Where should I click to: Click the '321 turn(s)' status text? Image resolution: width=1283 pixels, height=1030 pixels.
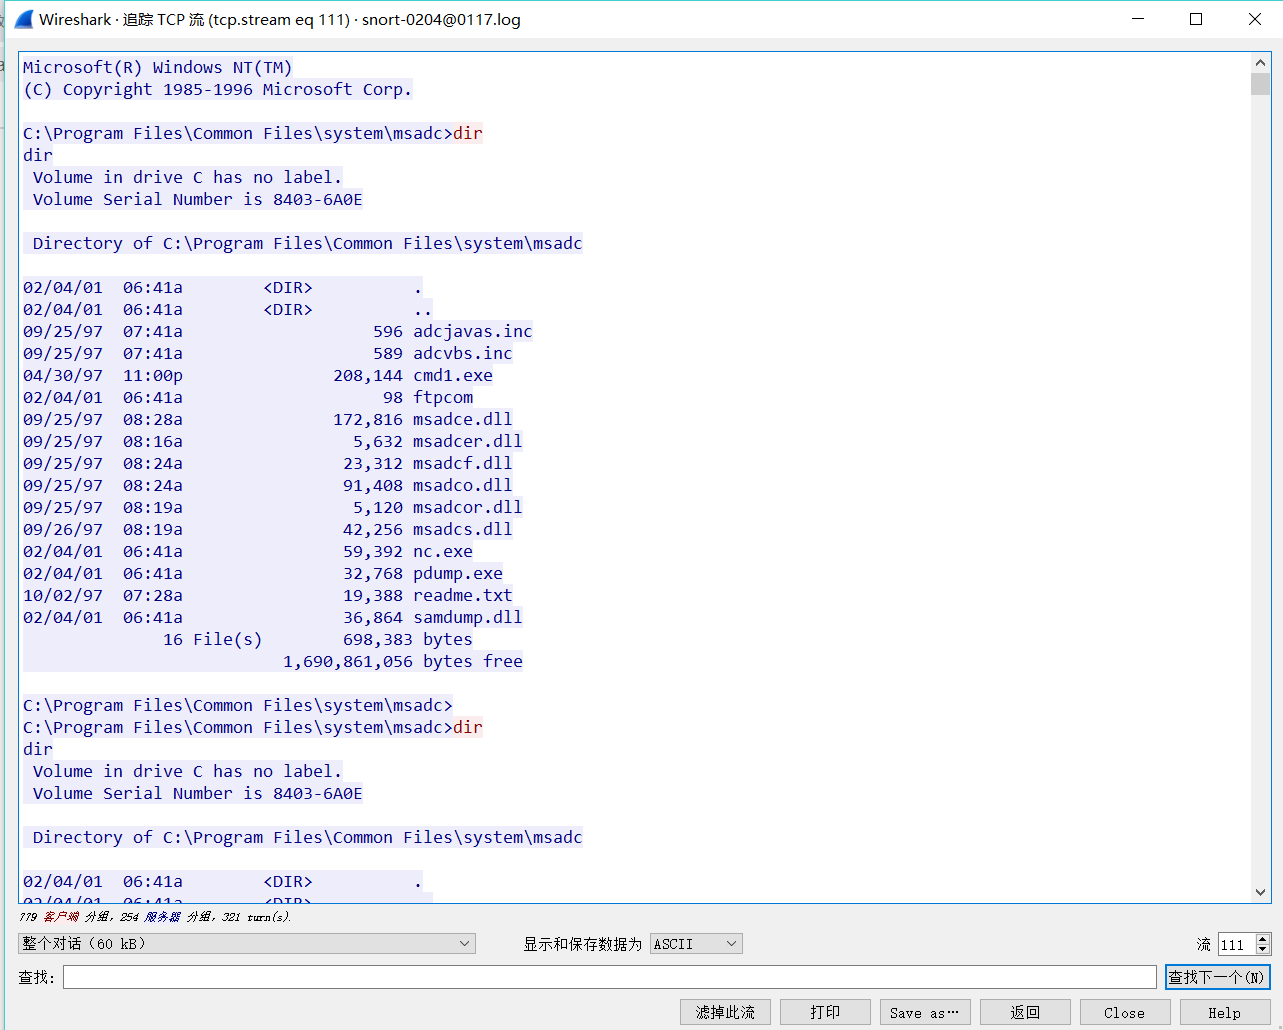click(x=256, y=916)
